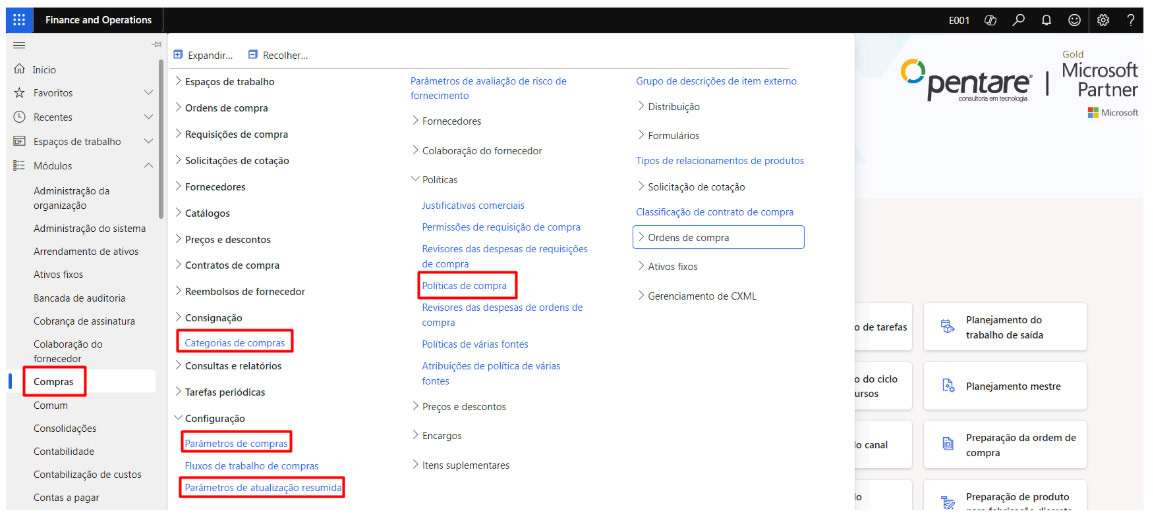Expand the Favoritos section
Viewport: 1153px width, 517px height.
149,93
